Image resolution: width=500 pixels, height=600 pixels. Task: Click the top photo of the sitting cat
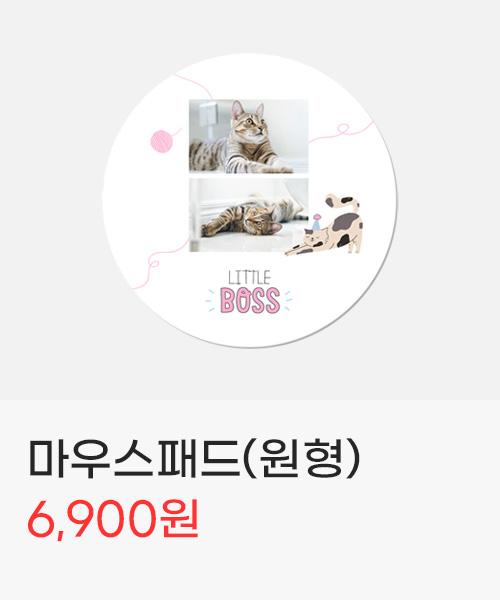pos(249,136)
